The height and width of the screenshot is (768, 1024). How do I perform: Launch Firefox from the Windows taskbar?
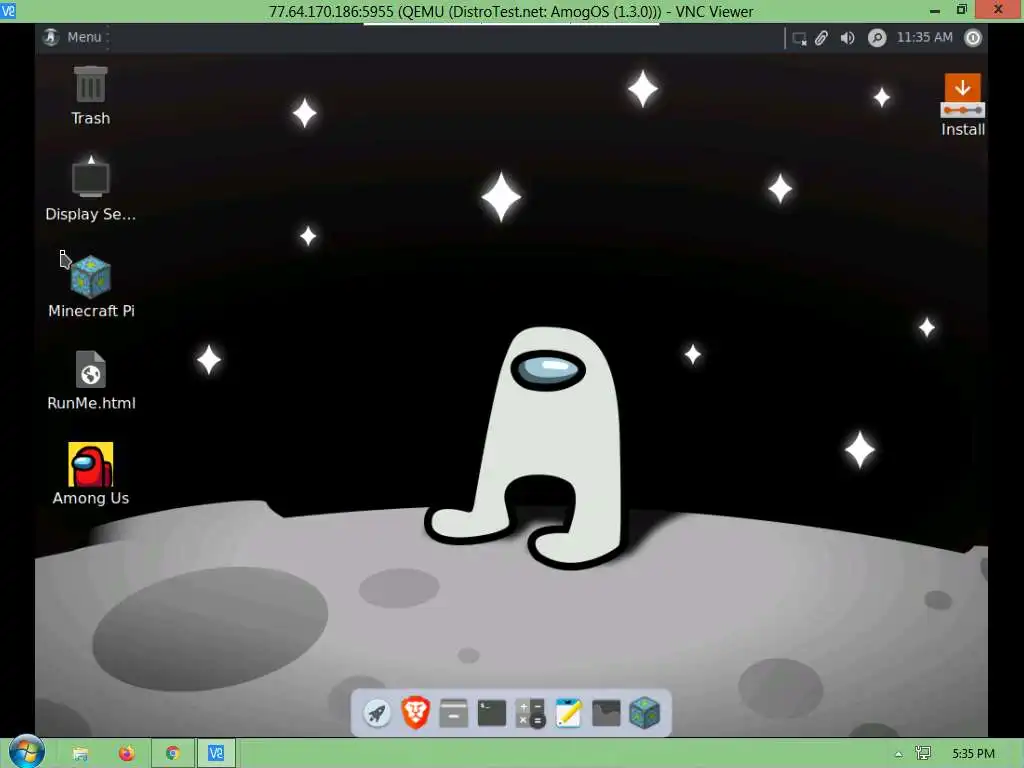[126, 754]
